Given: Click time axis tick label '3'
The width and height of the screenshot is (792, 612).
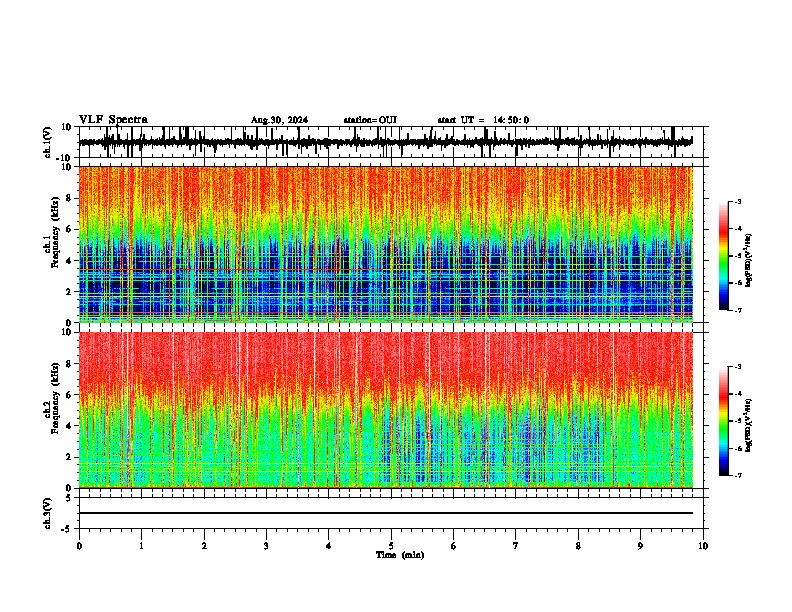Looking at the screenshot, I should point(266,546).
